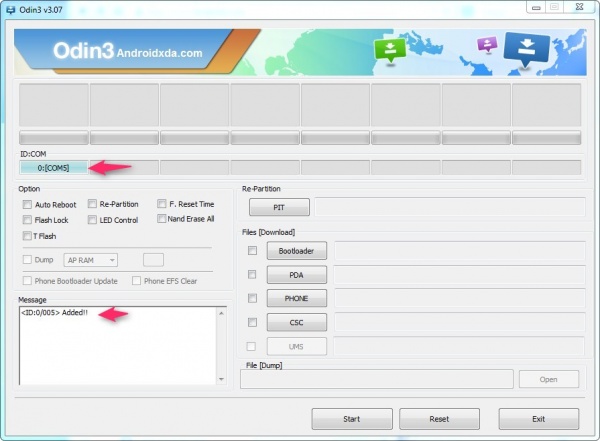The image size is (600, 441).
Task: Click the CSC file button
Action: pos(297,322)
